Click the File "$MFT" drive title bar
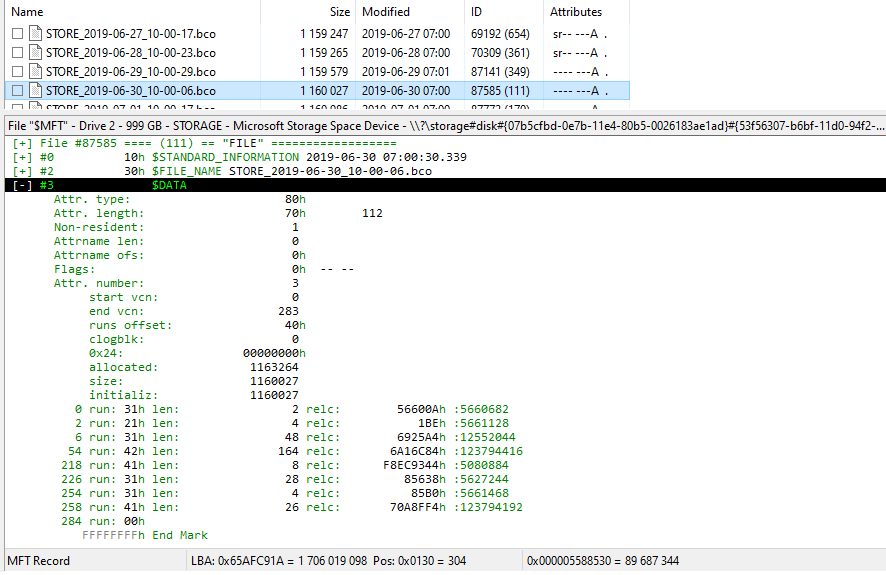 coord(445,126)
